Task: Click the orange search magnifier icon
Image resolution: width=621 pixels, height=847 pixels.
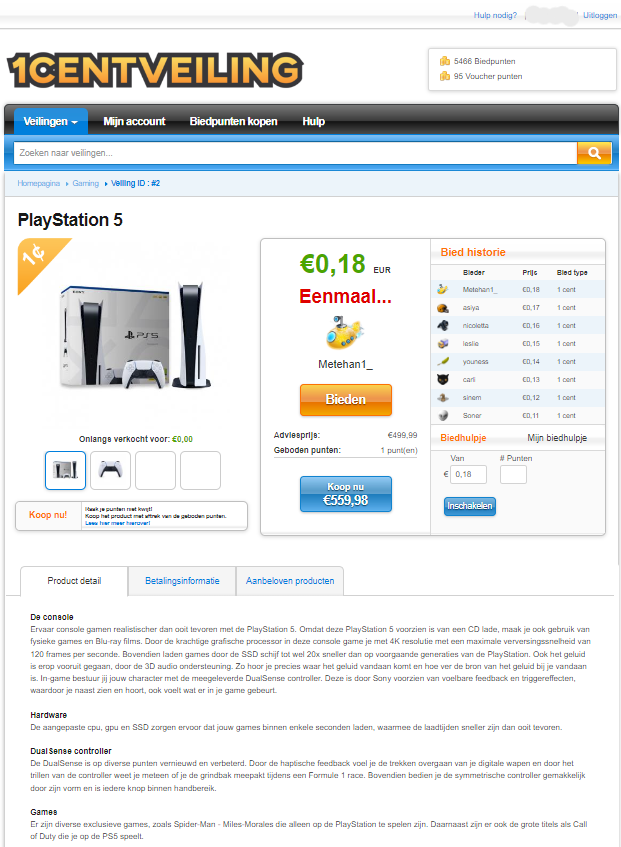Action: [x=594, y=153]
